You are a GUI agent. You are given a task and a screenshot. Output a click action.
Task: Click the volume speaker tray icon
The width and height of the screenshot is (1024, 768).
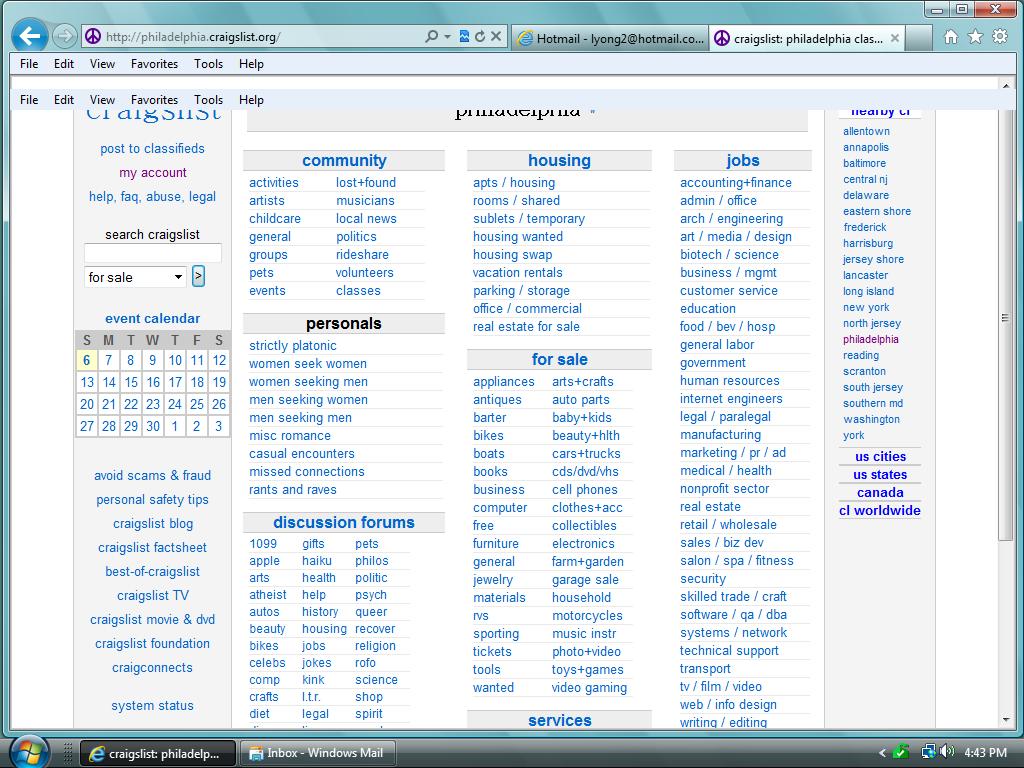click(948, 752)
